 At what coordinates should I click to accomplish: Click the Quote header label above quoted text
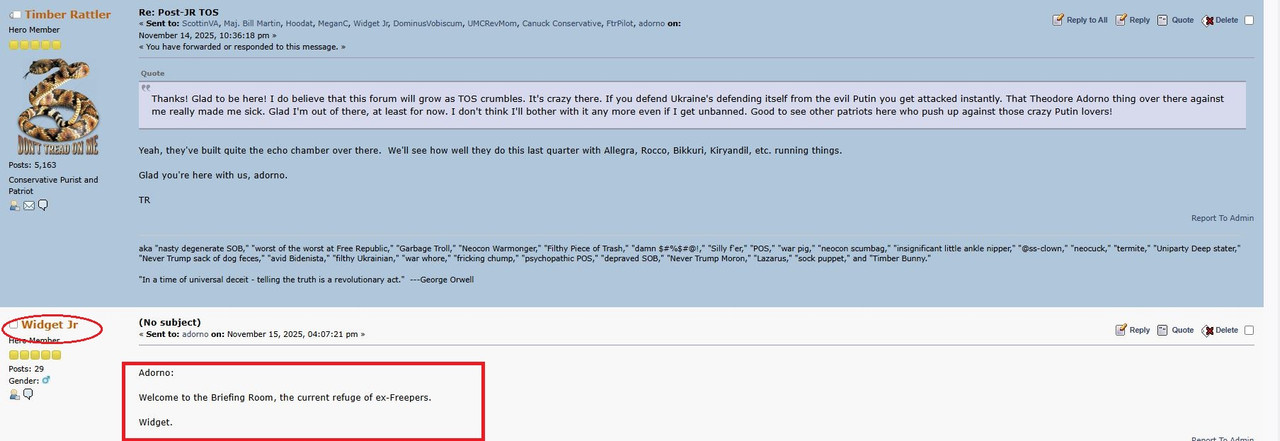pyautogui.click(x=152, y=73)
